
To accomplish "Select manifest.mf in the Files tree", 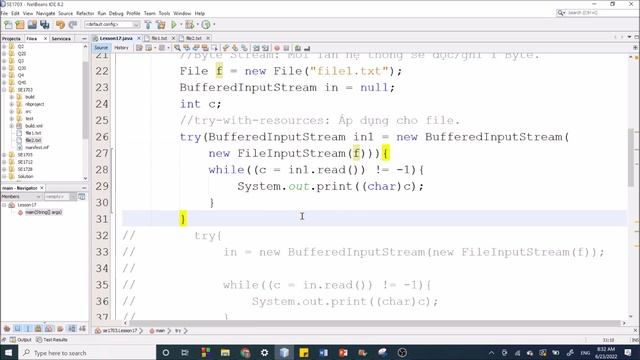I will (37, 147).
